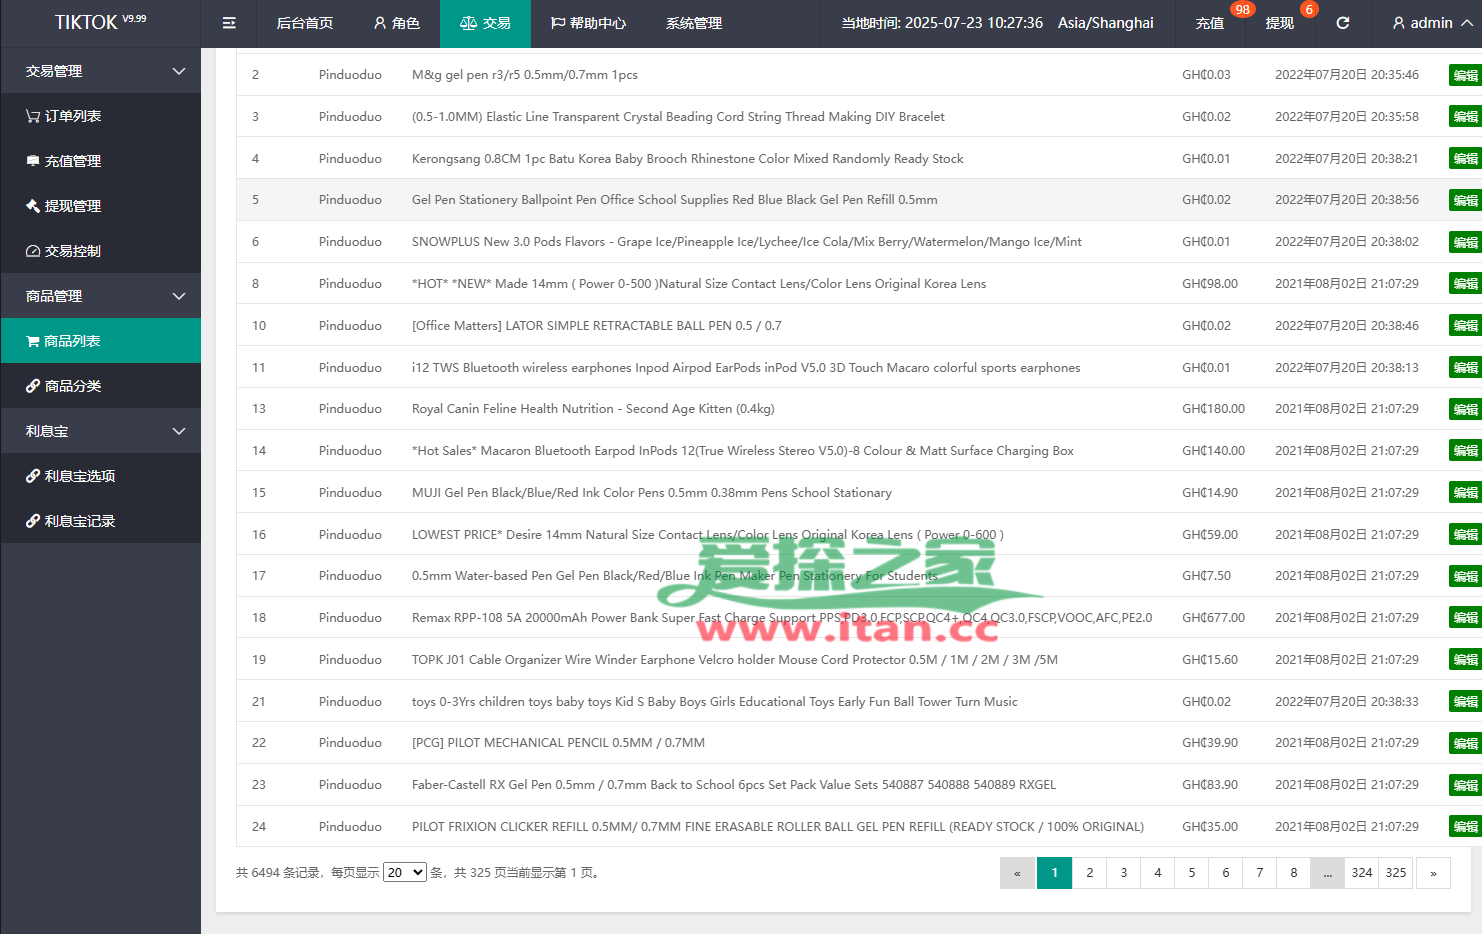1482x934 pixels.
Task: Open 订单列表 in the sidebar
Action: point(100,116)
